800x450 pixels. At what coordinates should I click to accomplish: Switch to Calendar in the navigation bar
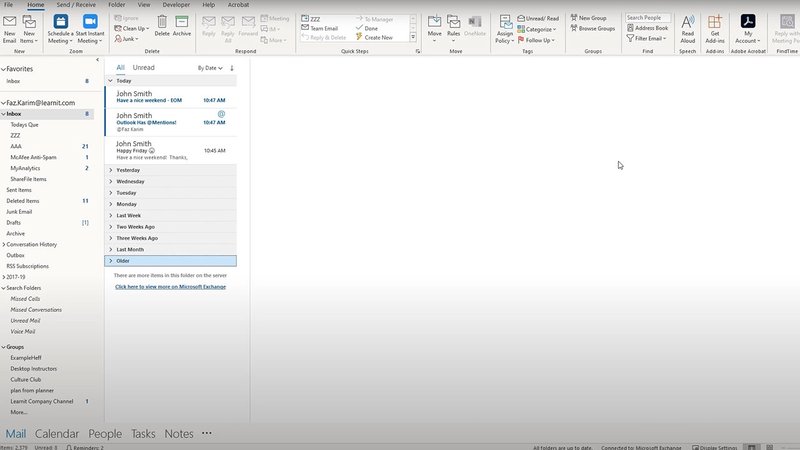click(x=56, y=434)
